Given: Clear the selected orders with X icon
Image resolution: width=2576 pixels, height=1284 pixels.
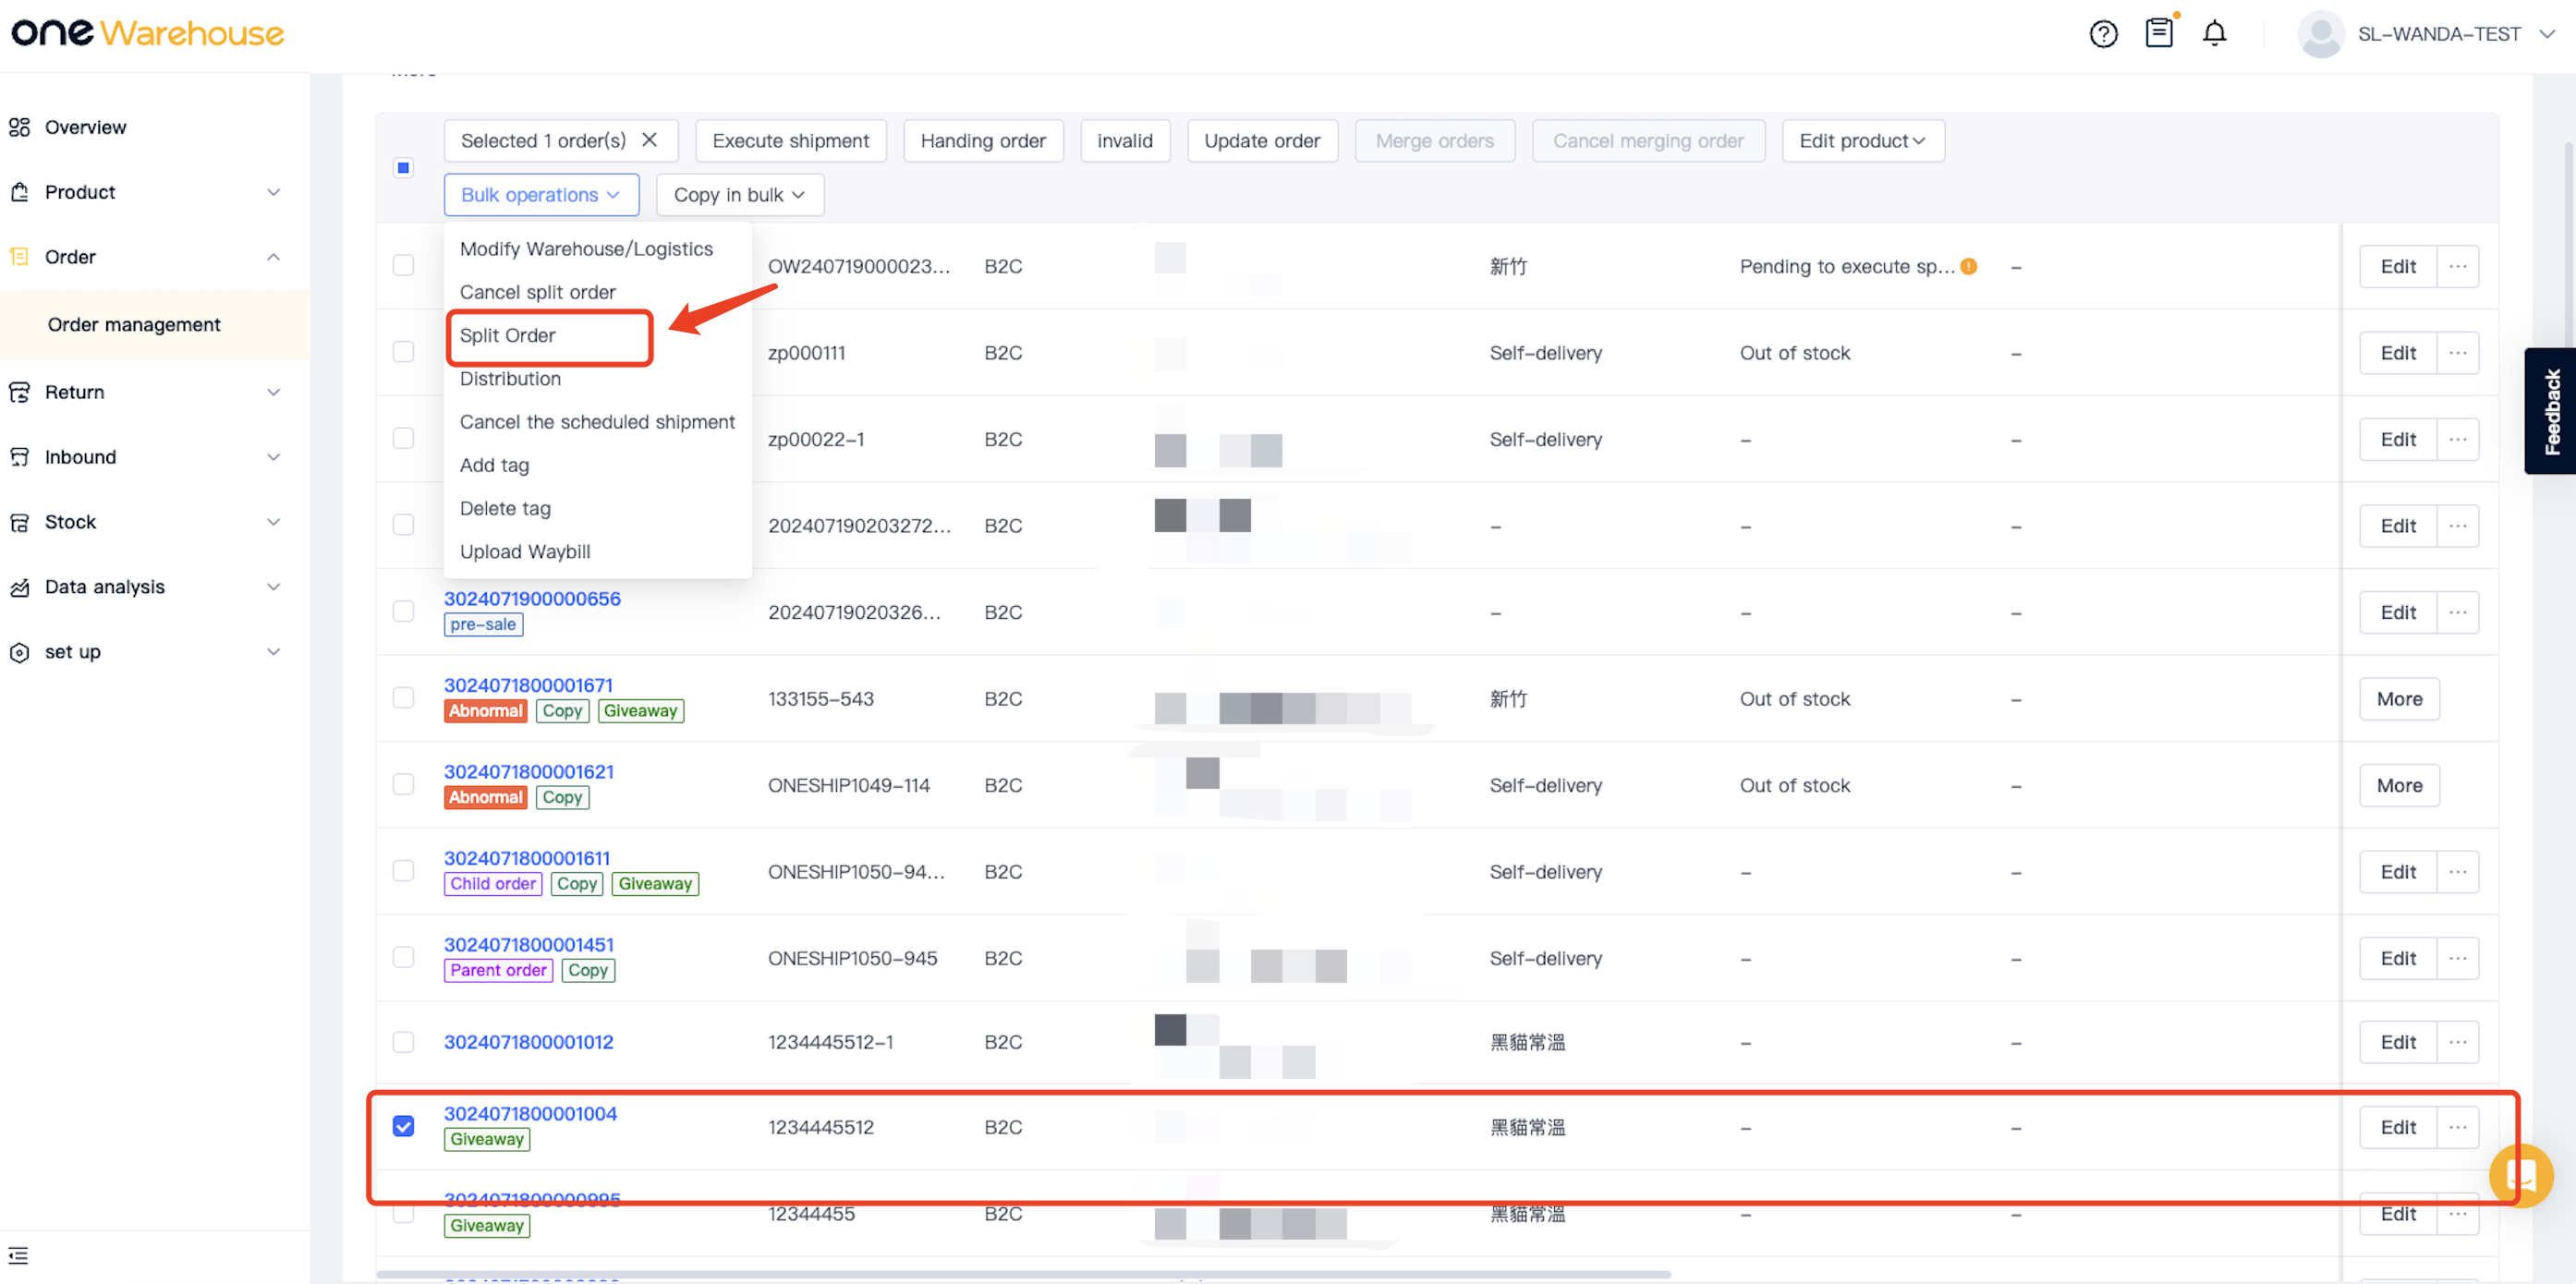Looking at the screenshot, I should [x=649, y=140].
